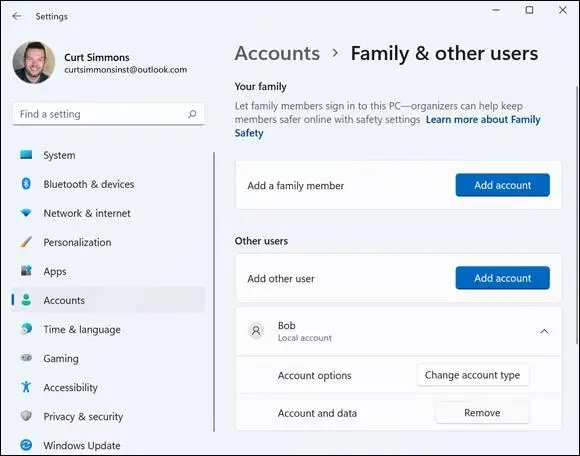This screenshot has height=456, width=580.
Task: Click the search magnifier icon
Action: click(192, 114)
